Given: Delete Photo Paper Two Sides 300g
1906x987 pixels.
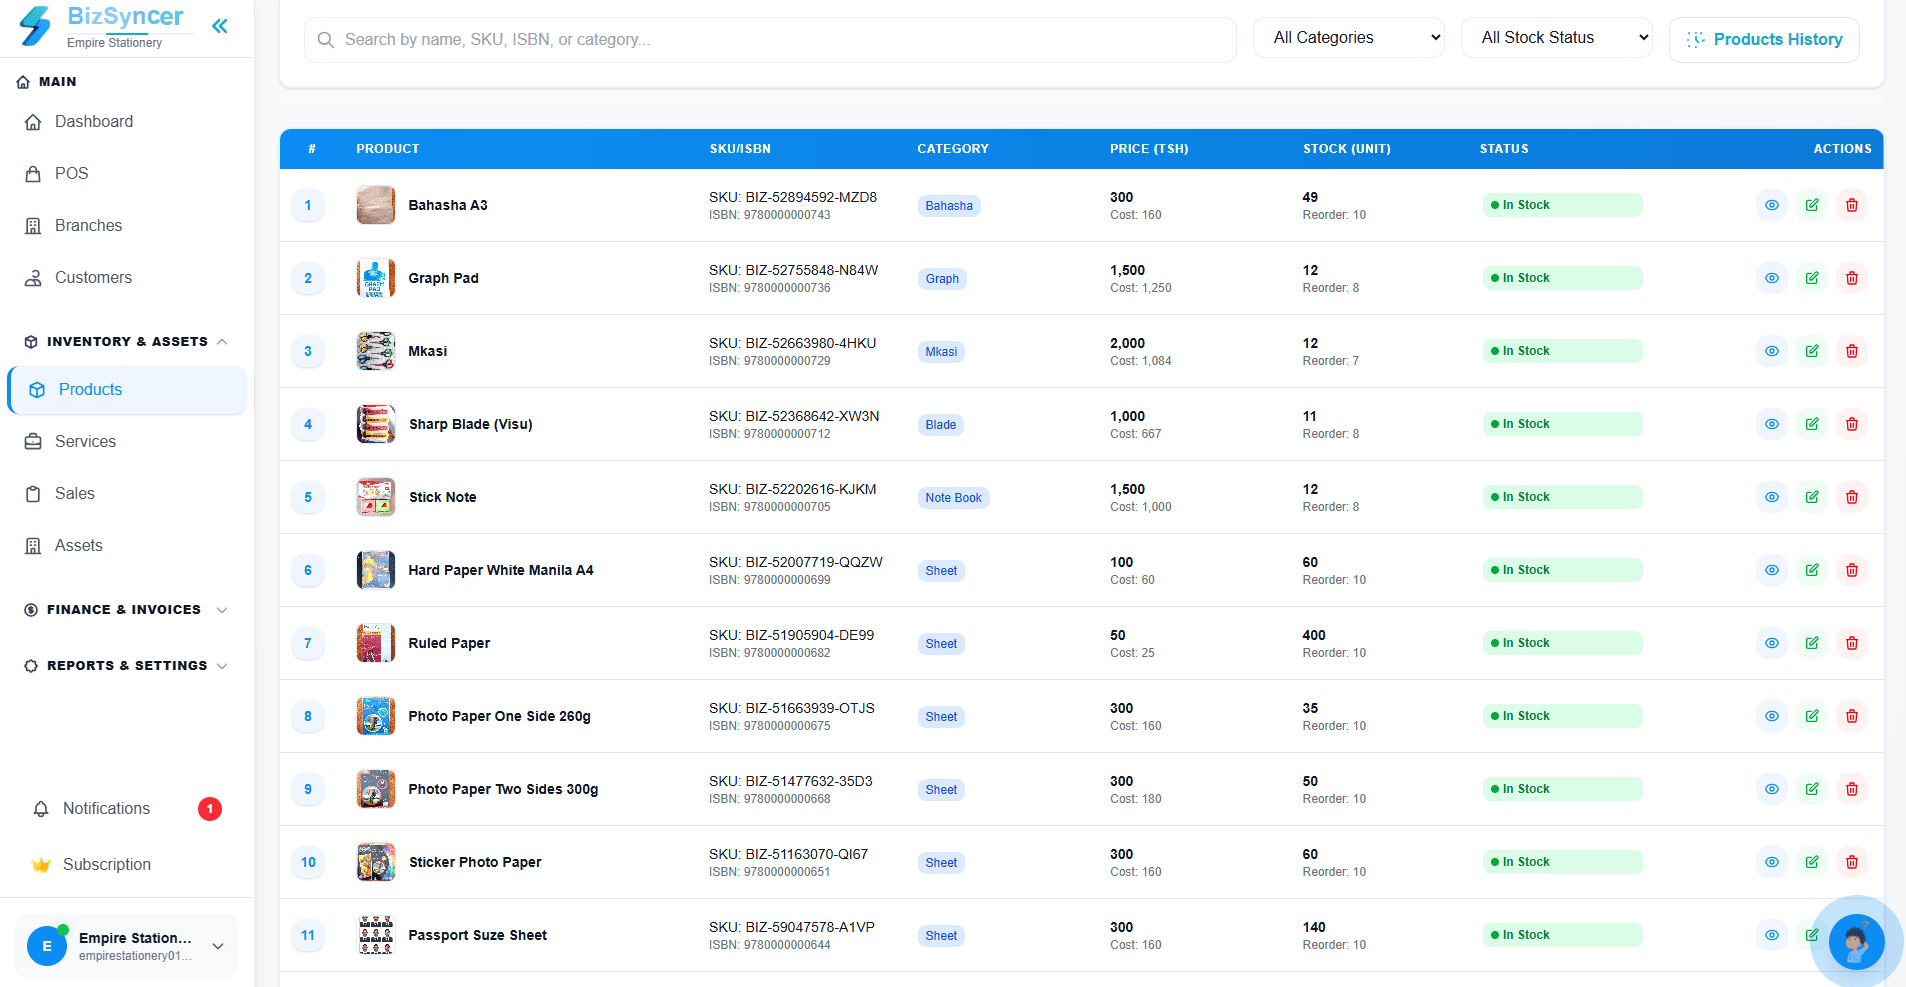Looking at the screenshot, I should (x=1851, y=789).
